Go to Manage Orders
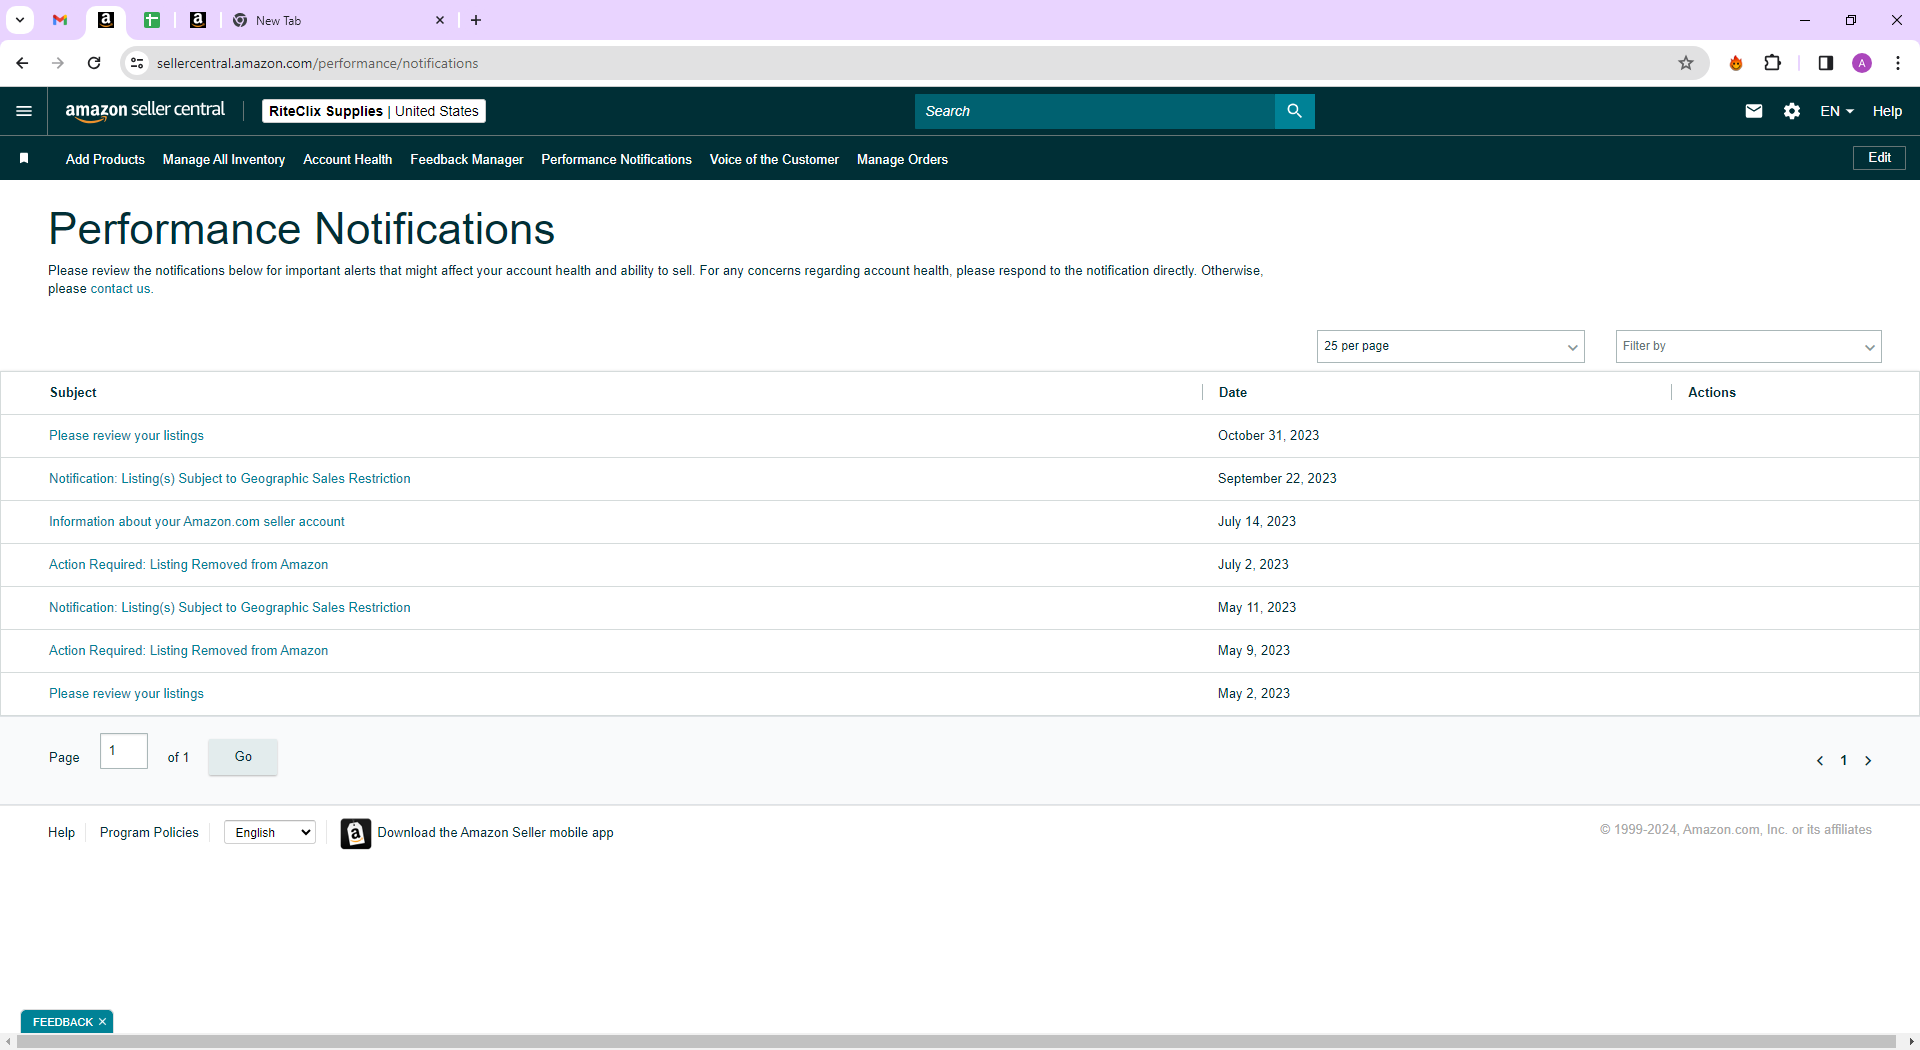Viewport: 1920px width, 1050px height. 902,159
